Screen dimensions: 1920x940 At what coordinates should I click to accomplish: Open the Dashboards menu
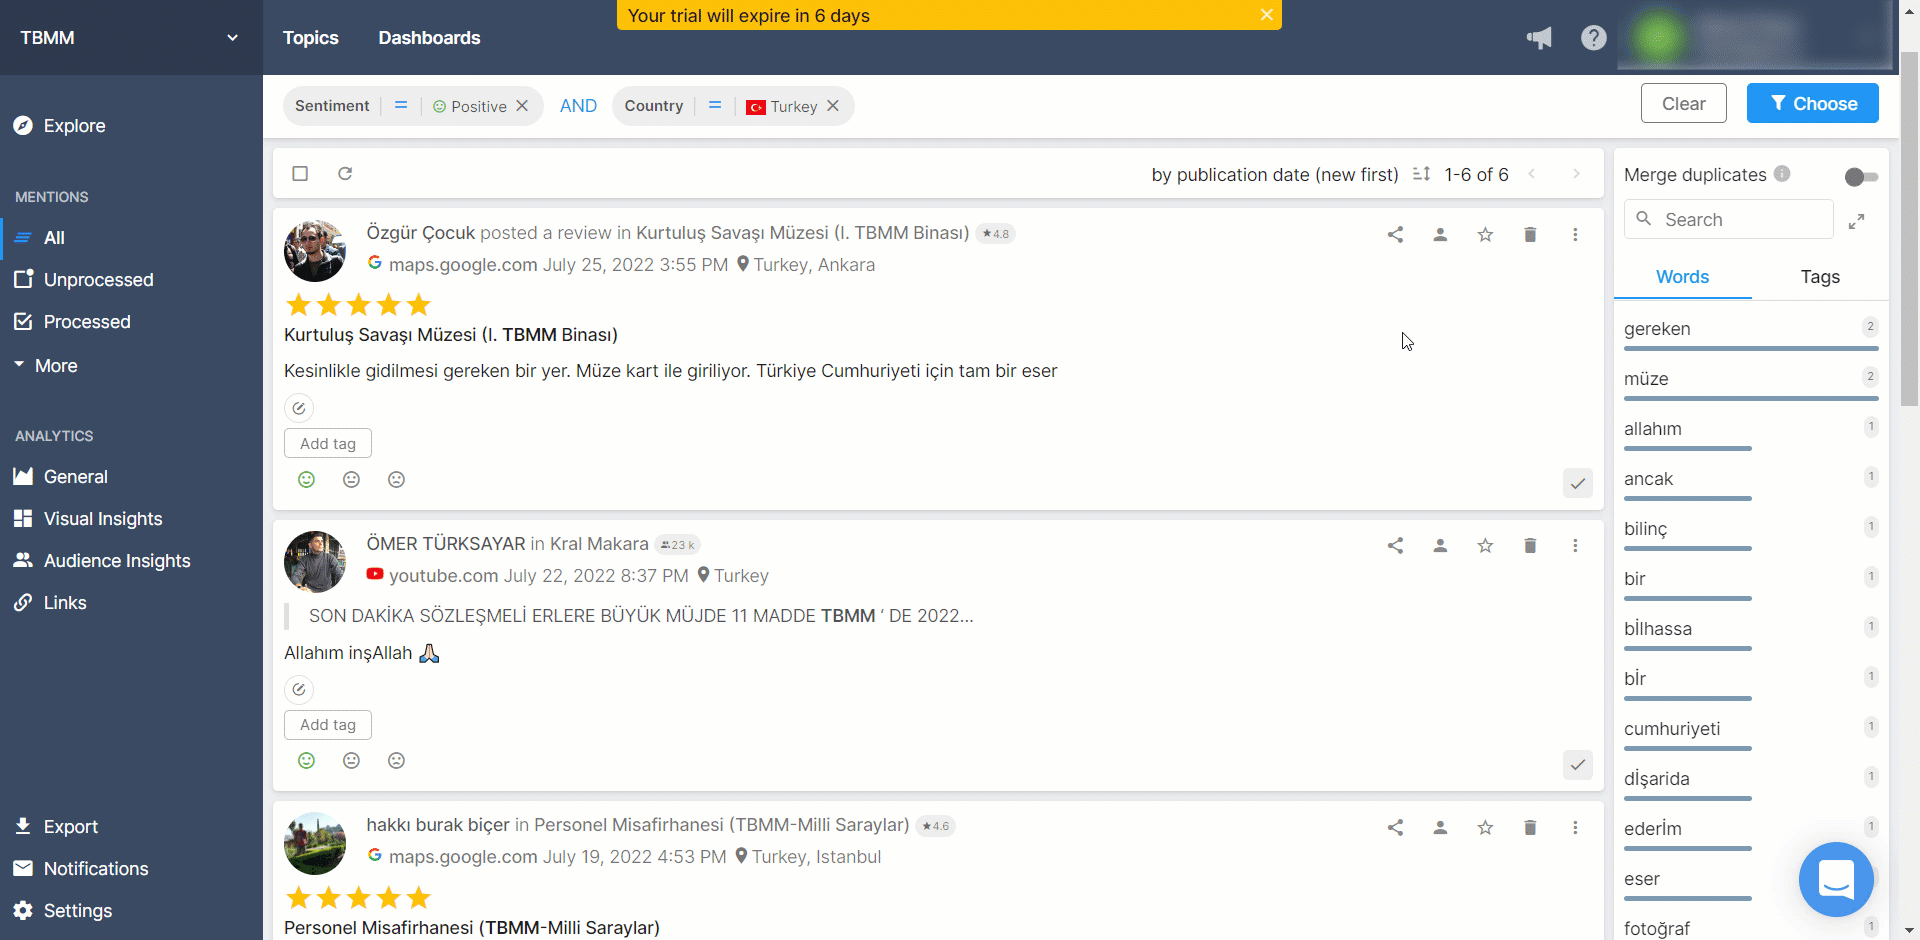(429, 38)
